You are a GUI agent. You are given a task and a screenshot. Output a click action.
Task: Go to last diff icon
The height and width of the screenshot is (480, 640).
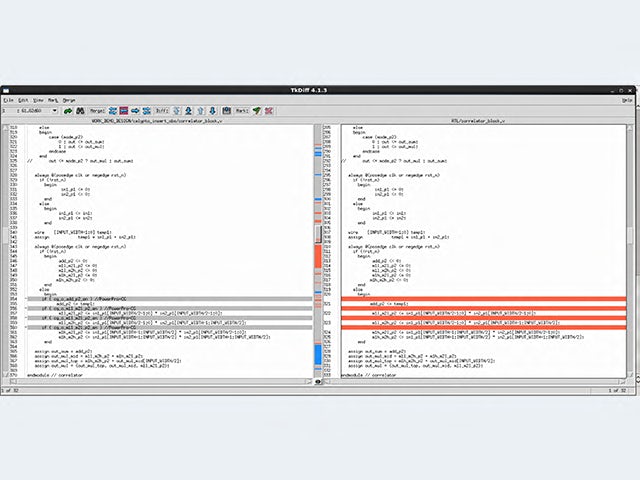click(x=189, y=111)
